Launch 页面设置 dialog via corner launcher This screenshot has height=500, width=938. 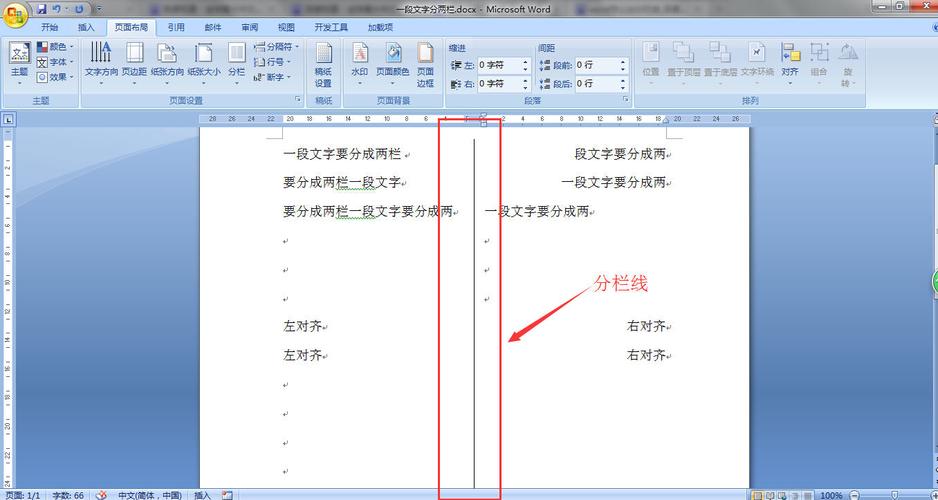click(297, 99)
